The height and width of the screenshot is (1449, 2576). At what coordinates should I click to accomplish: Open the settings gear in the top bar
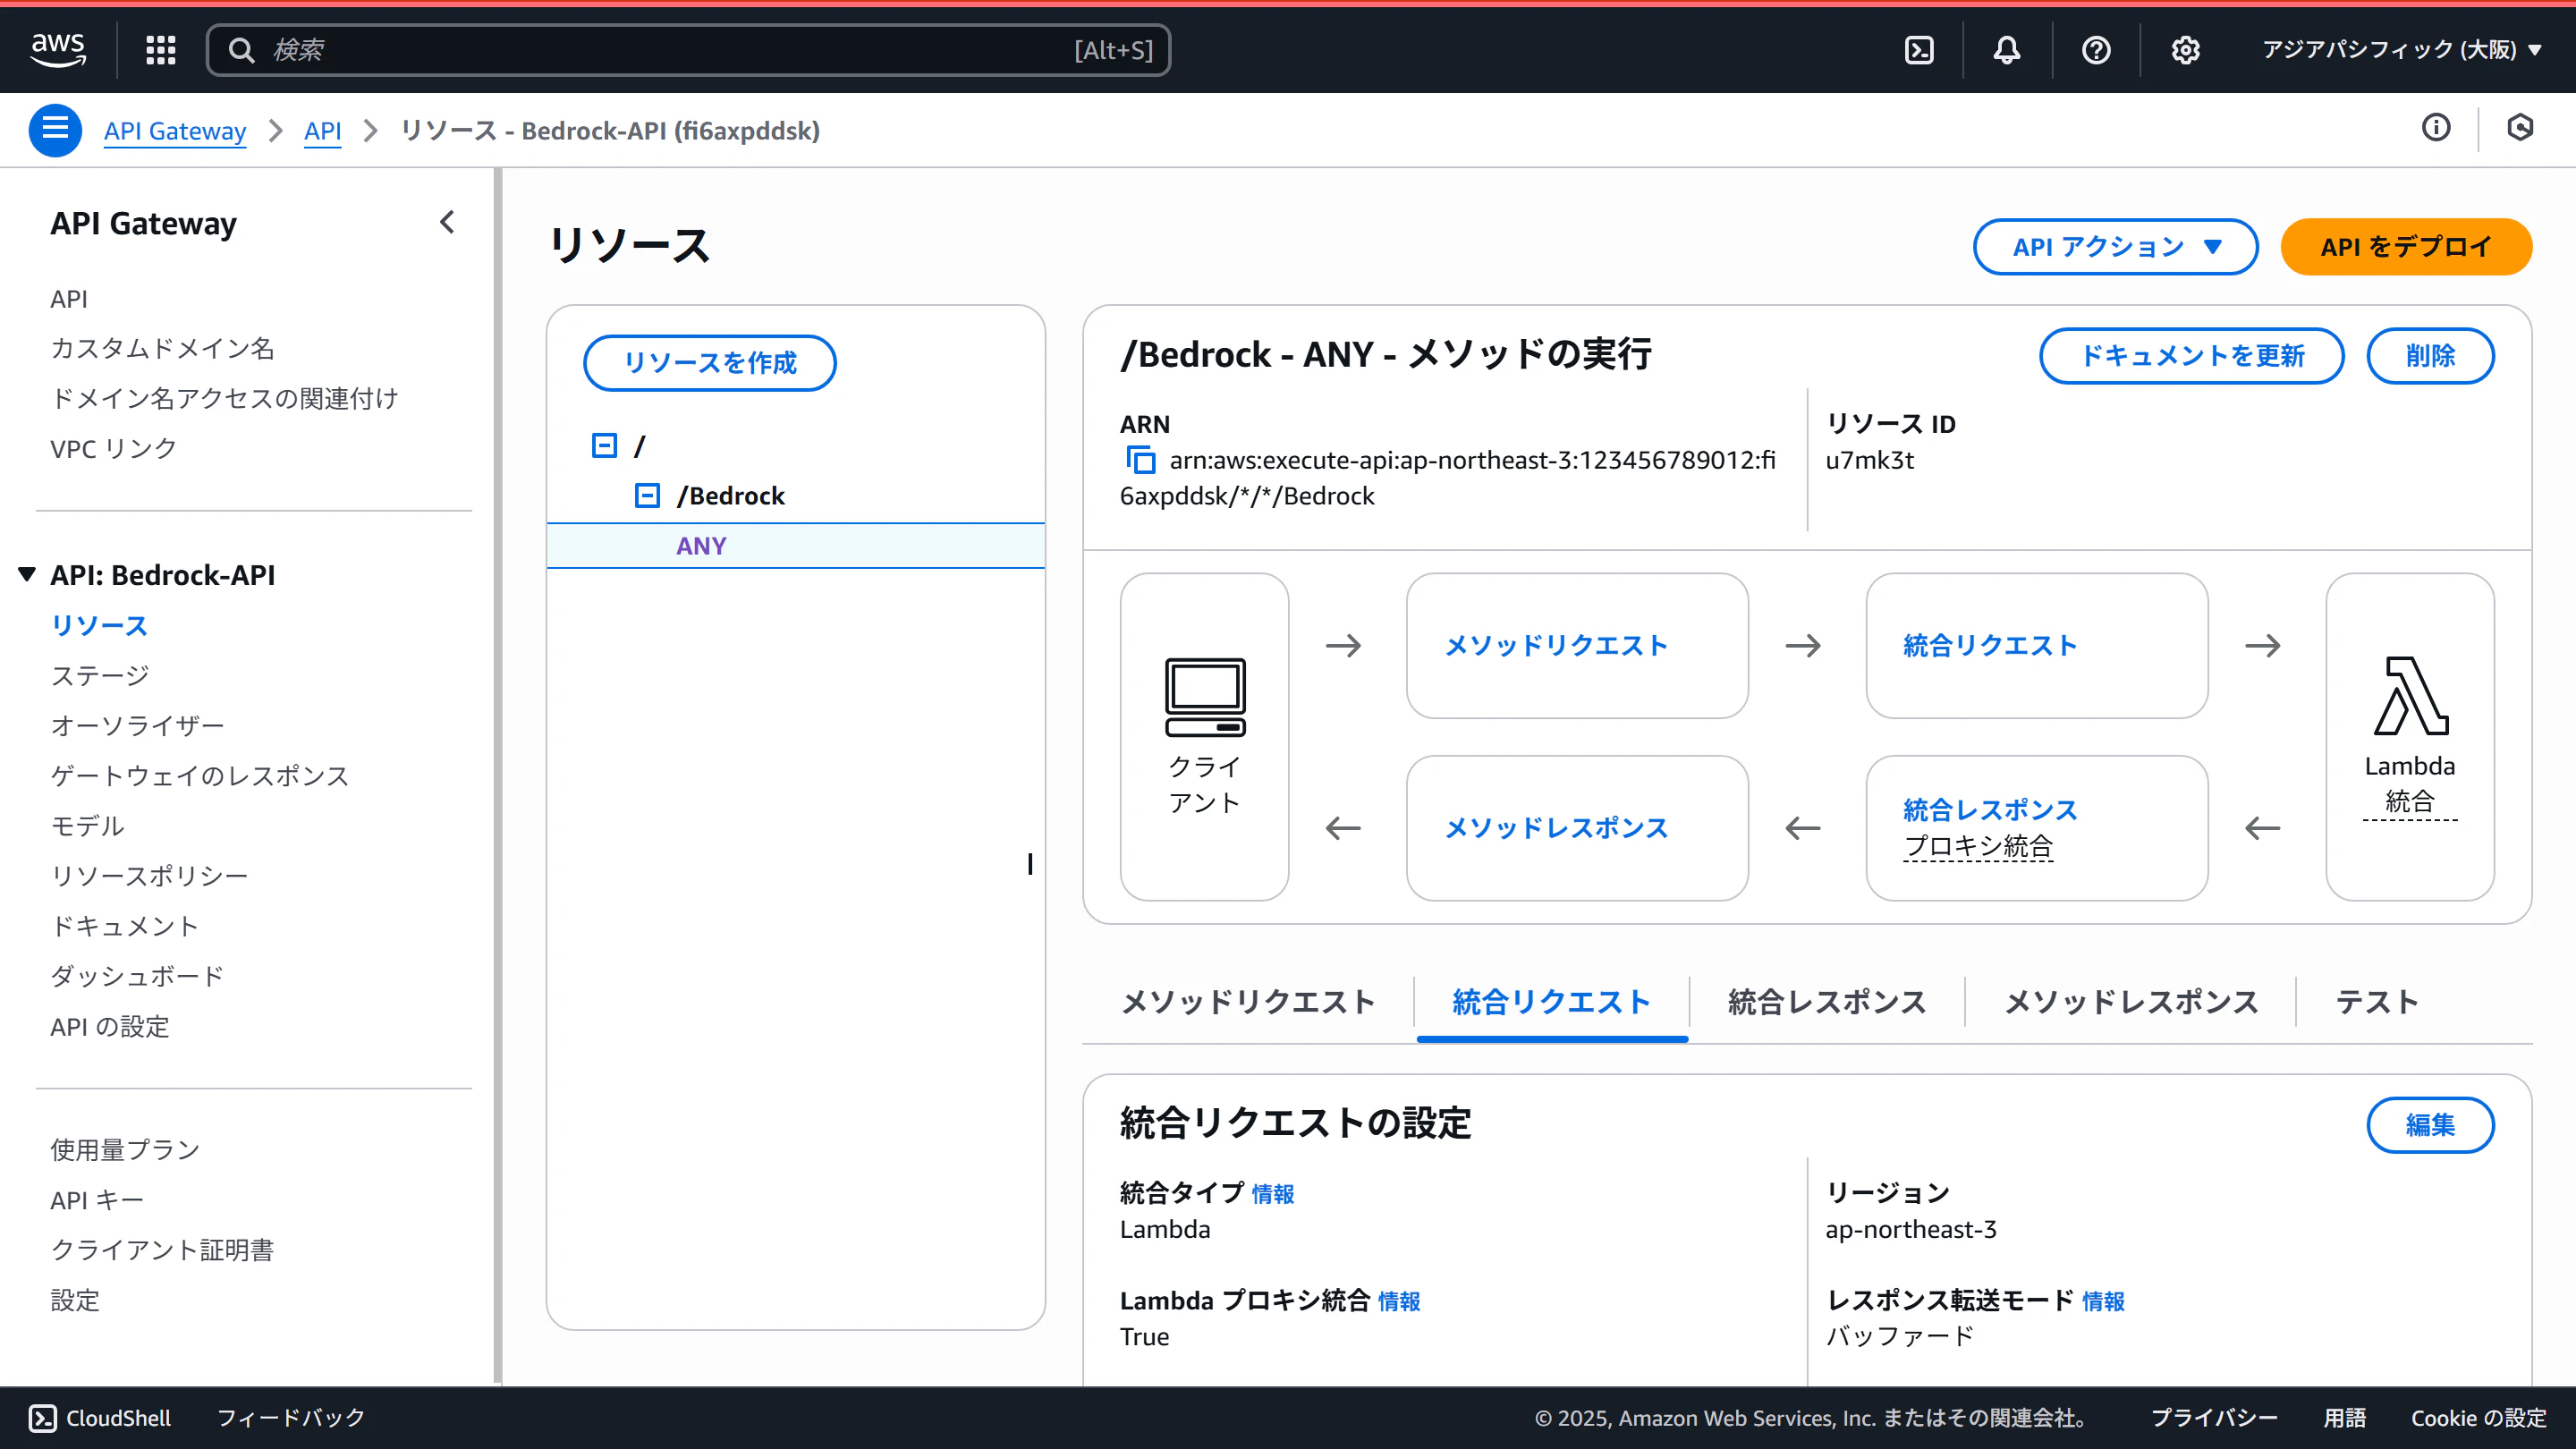click(x=2185, y=50)
